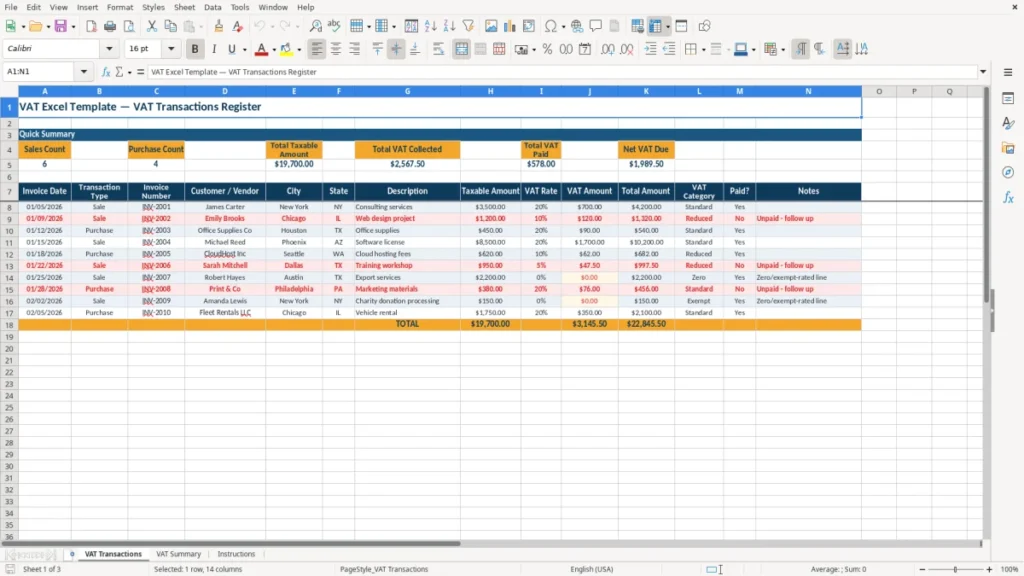
Task: Add a decimal place
Action: [x=607, y=49]
